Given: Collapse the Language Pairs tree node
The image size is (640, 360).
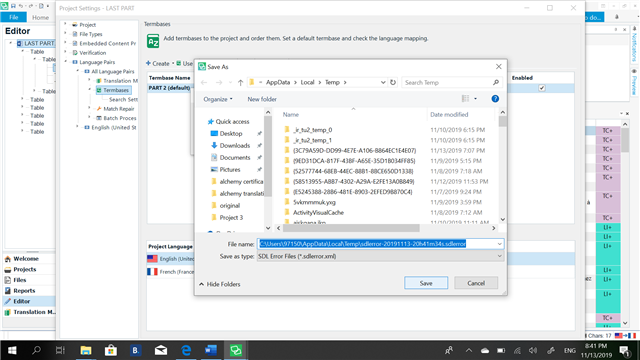Looking at the screenshot, I should [66, 62].
